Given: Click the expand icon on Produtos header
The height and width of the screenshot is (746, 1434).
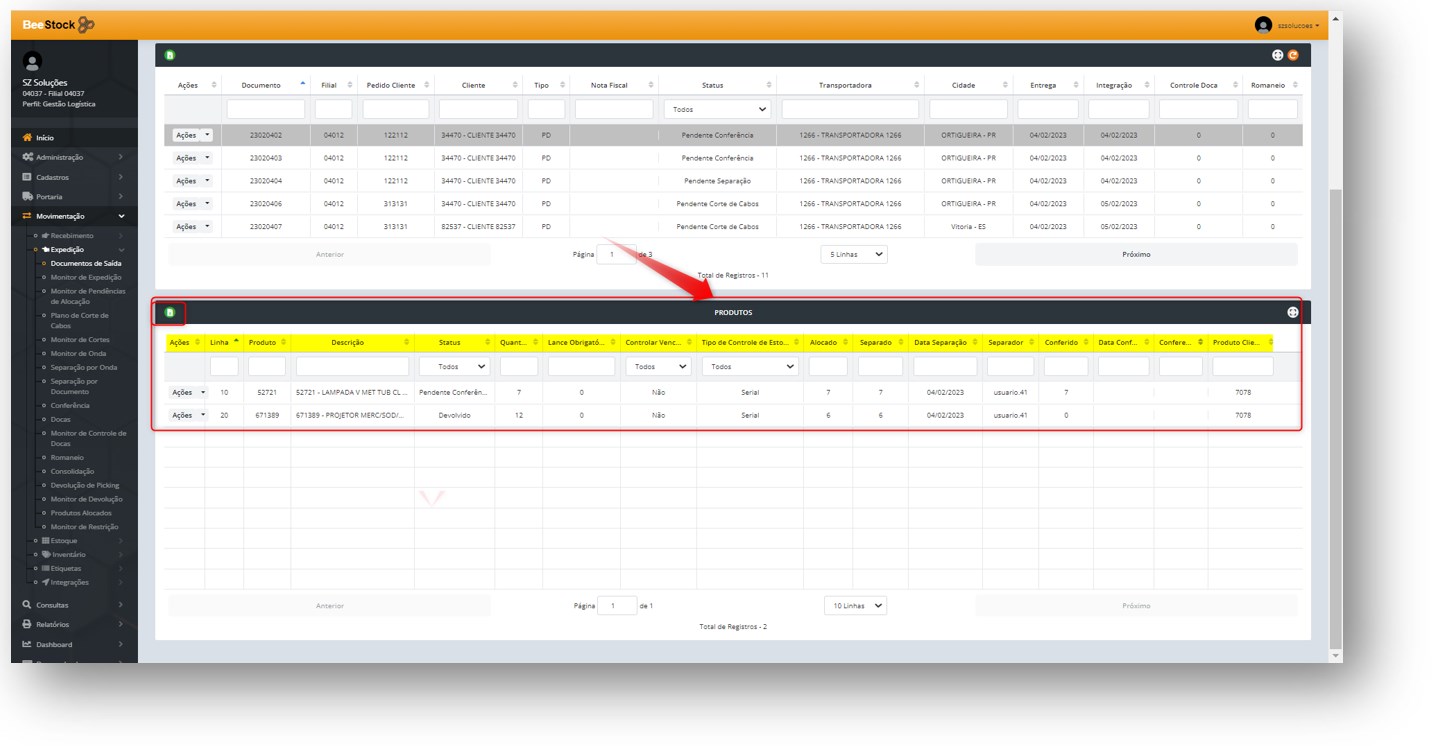Looking at the screenshot, I should (x=1292, y=313).
